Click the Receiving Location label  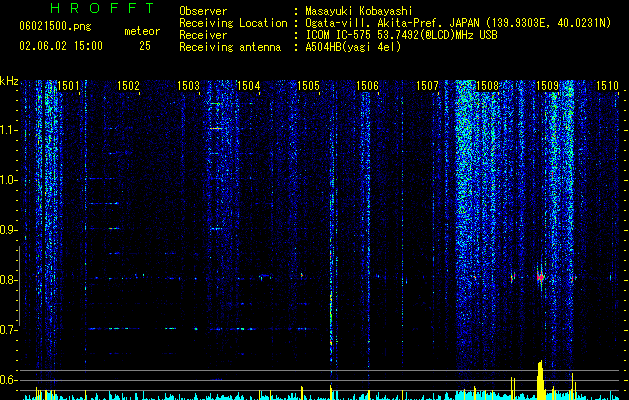(x=233, y=23)
